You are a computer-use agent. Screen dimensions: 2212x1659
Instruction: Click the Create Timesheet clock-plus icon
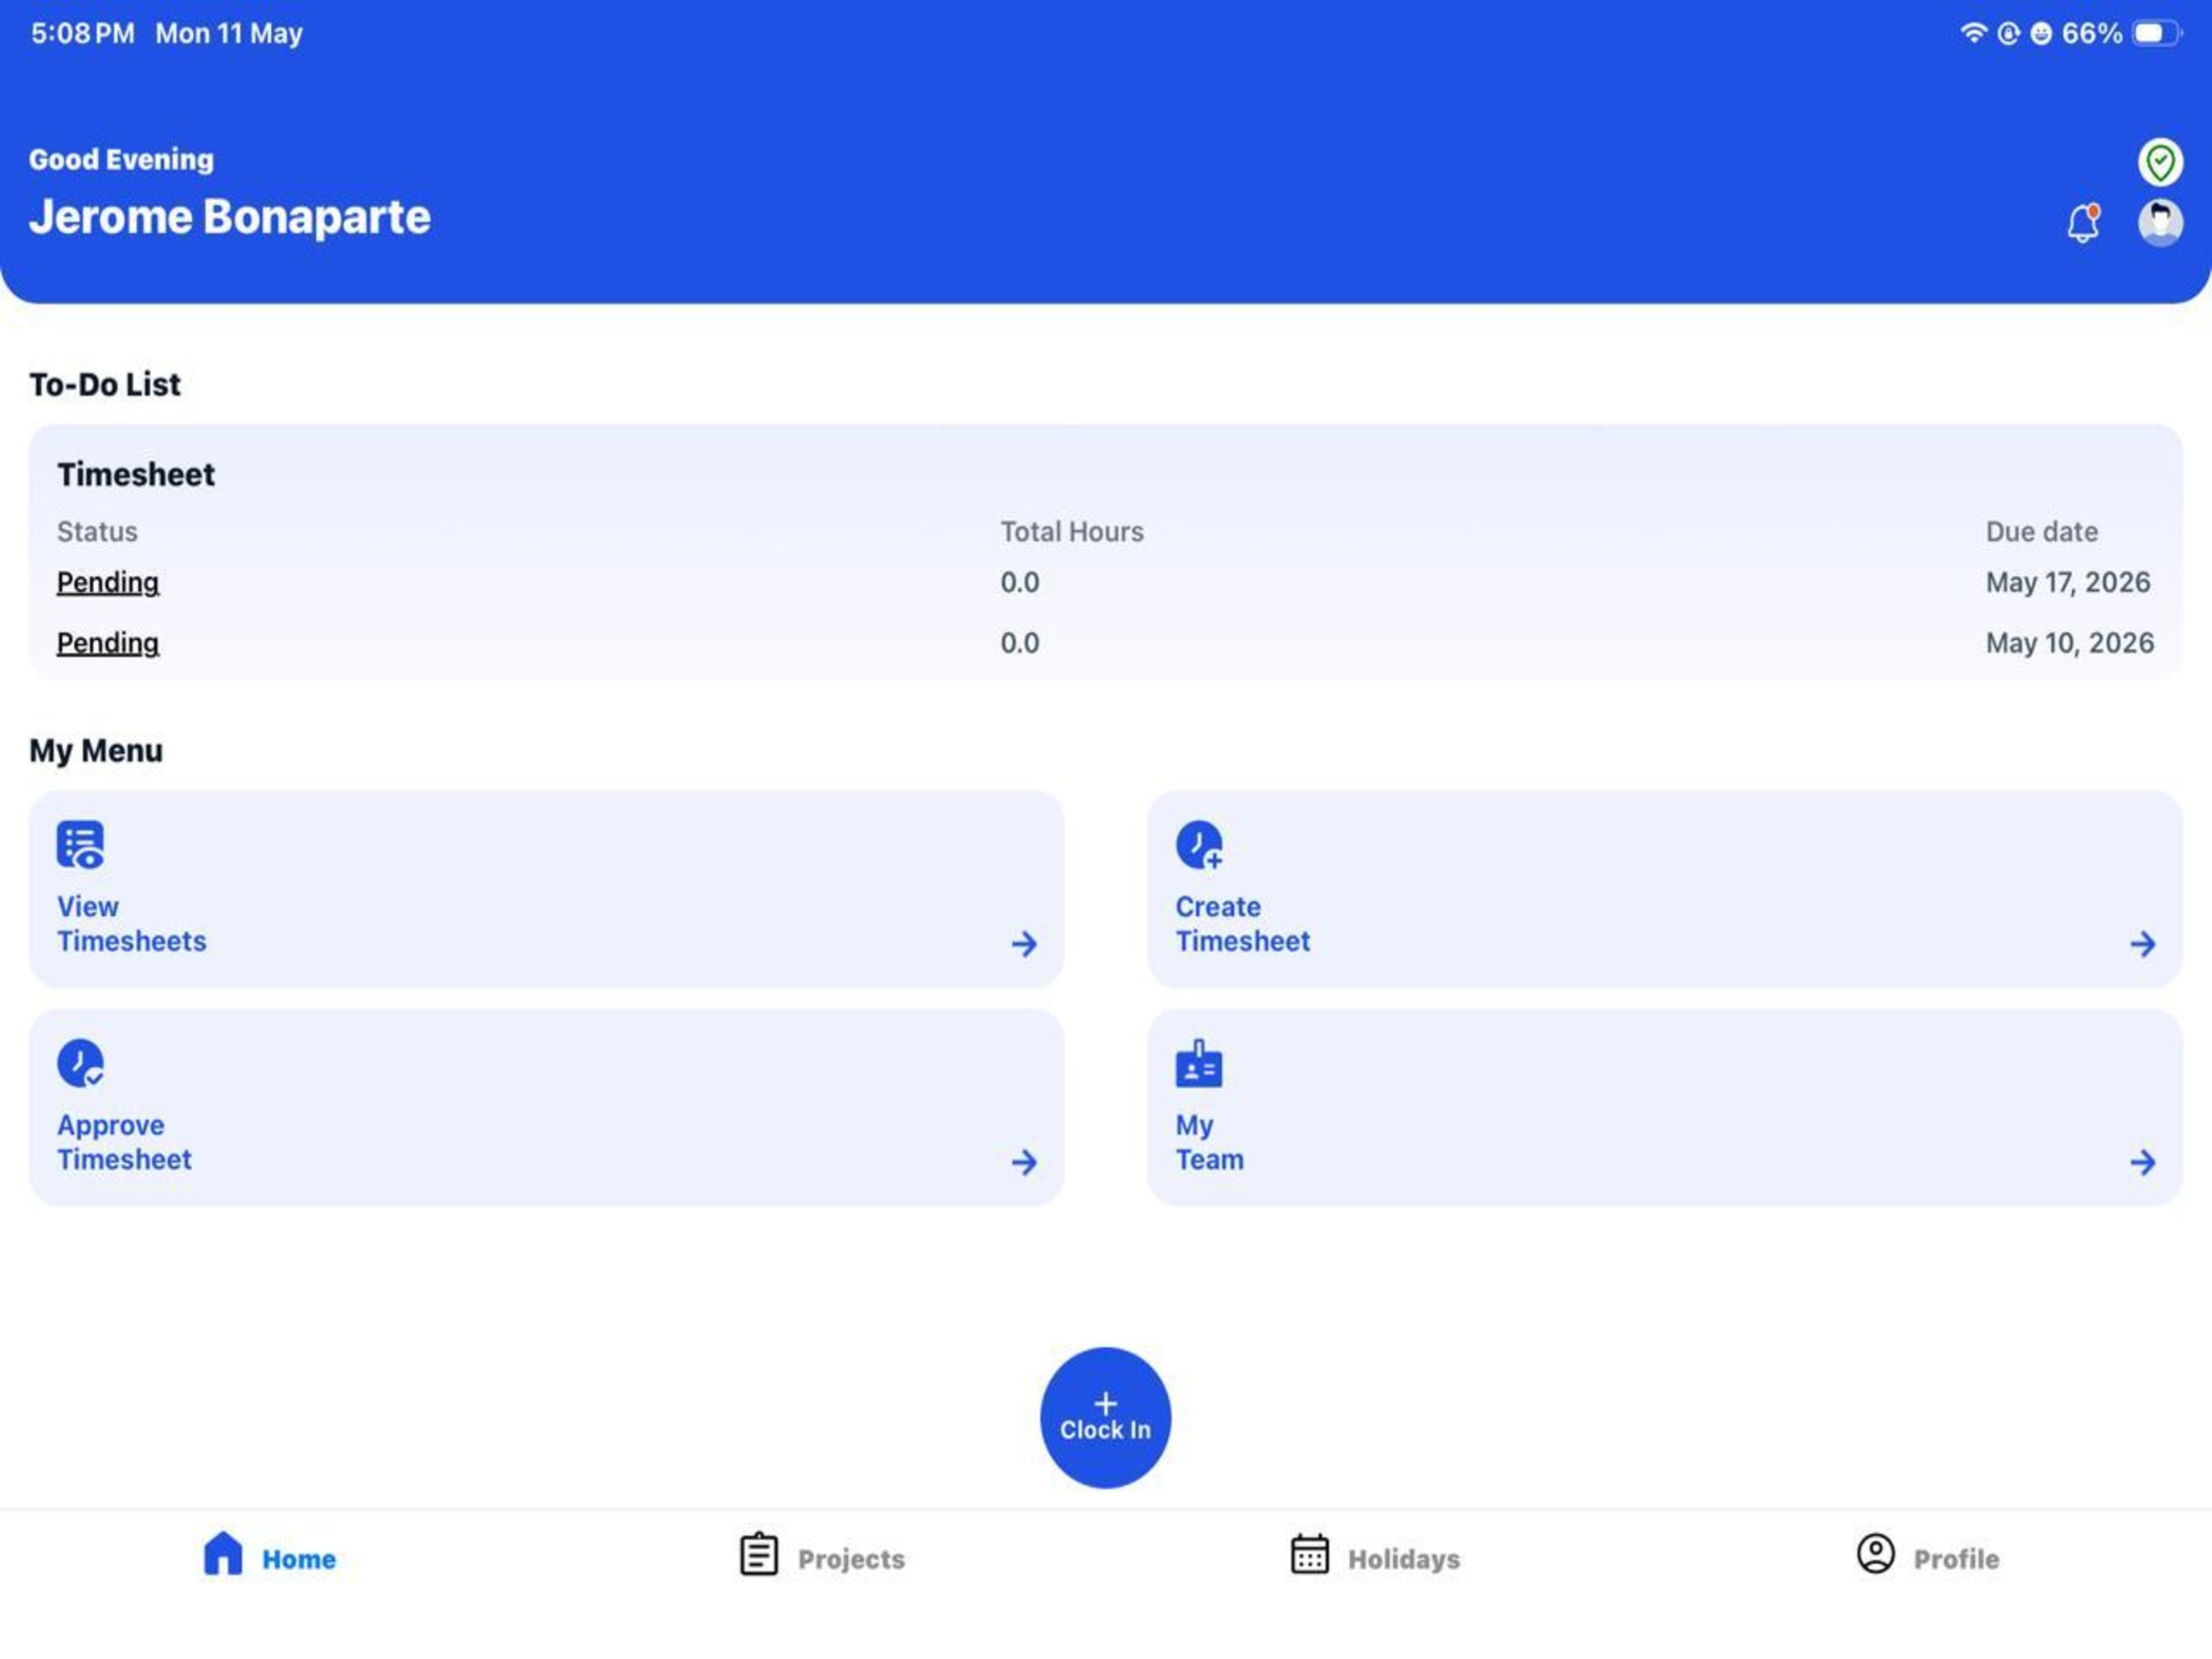point(1199,845)
